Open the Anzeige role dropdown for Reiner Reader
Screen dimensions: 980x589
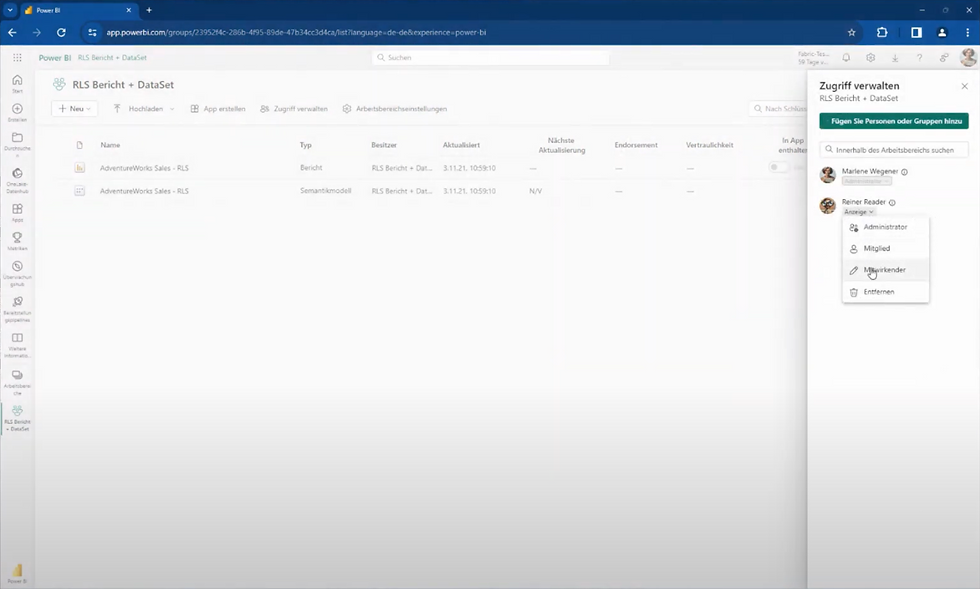pyautogui.click(x=858, y=212)
